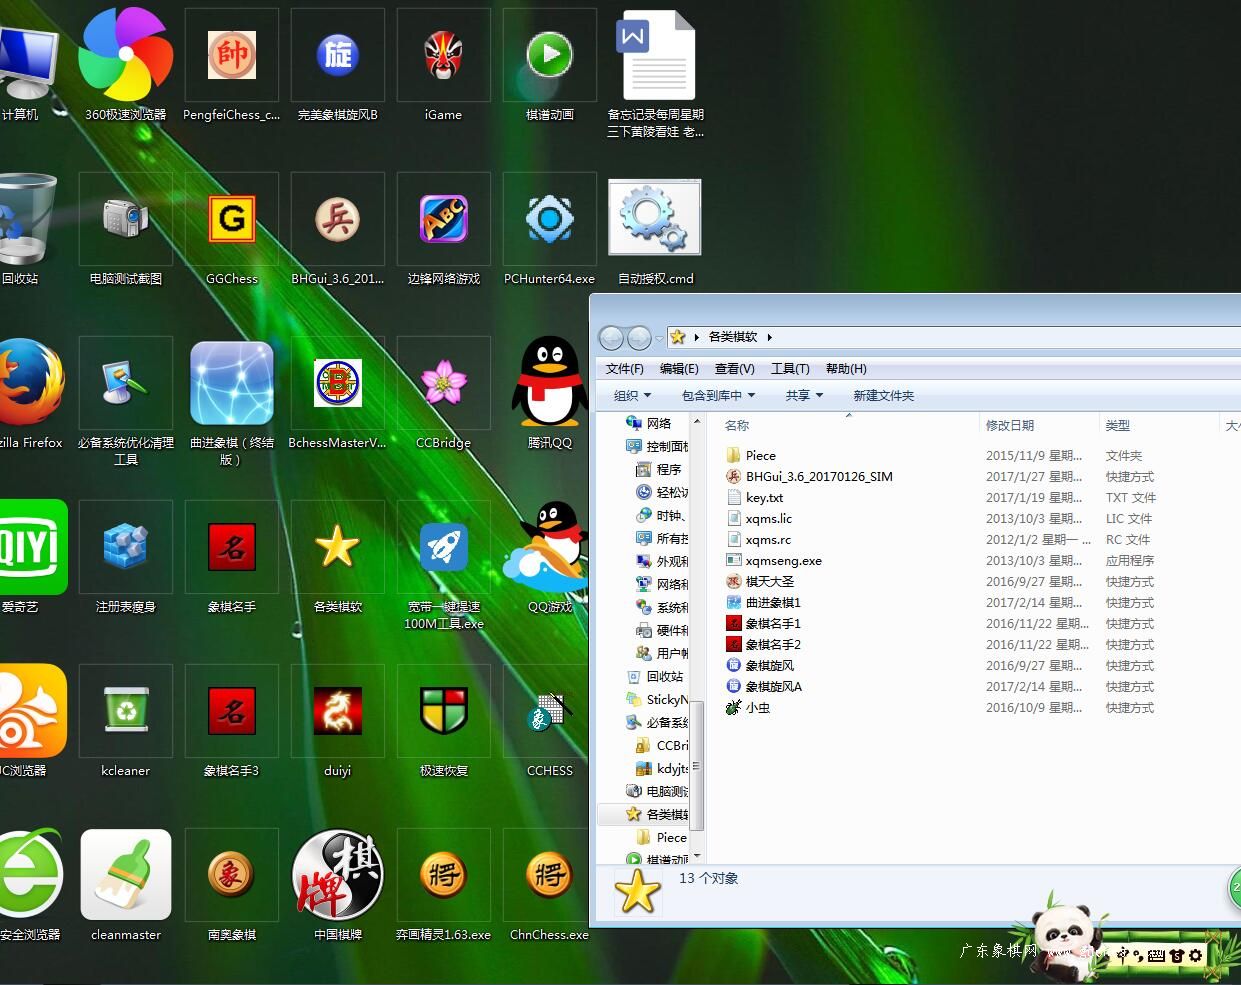The width and height of the screenshot is (1241, 985).
Task: Select PCHunter64.exe on the desktop
Action: [550, 230]
